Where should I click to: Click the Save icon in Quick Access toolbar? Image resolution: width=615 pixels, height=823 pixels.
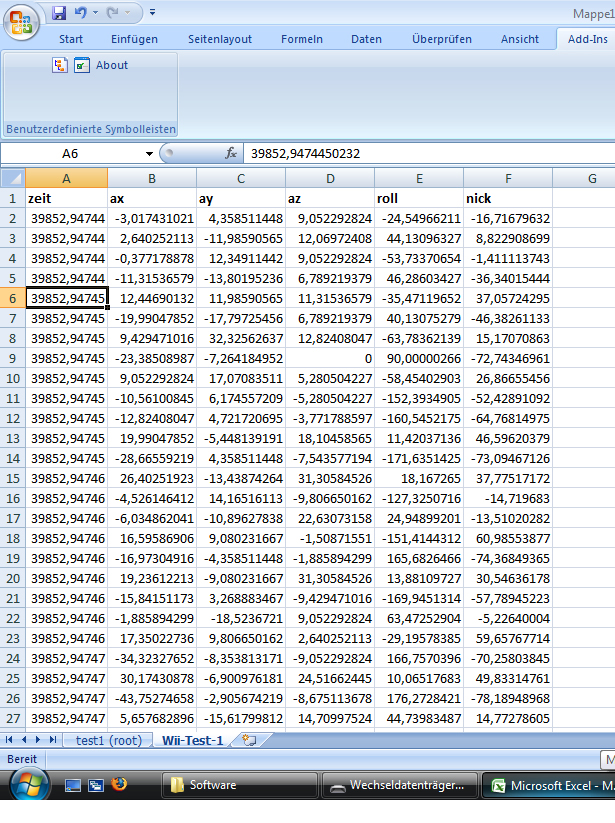59,13
